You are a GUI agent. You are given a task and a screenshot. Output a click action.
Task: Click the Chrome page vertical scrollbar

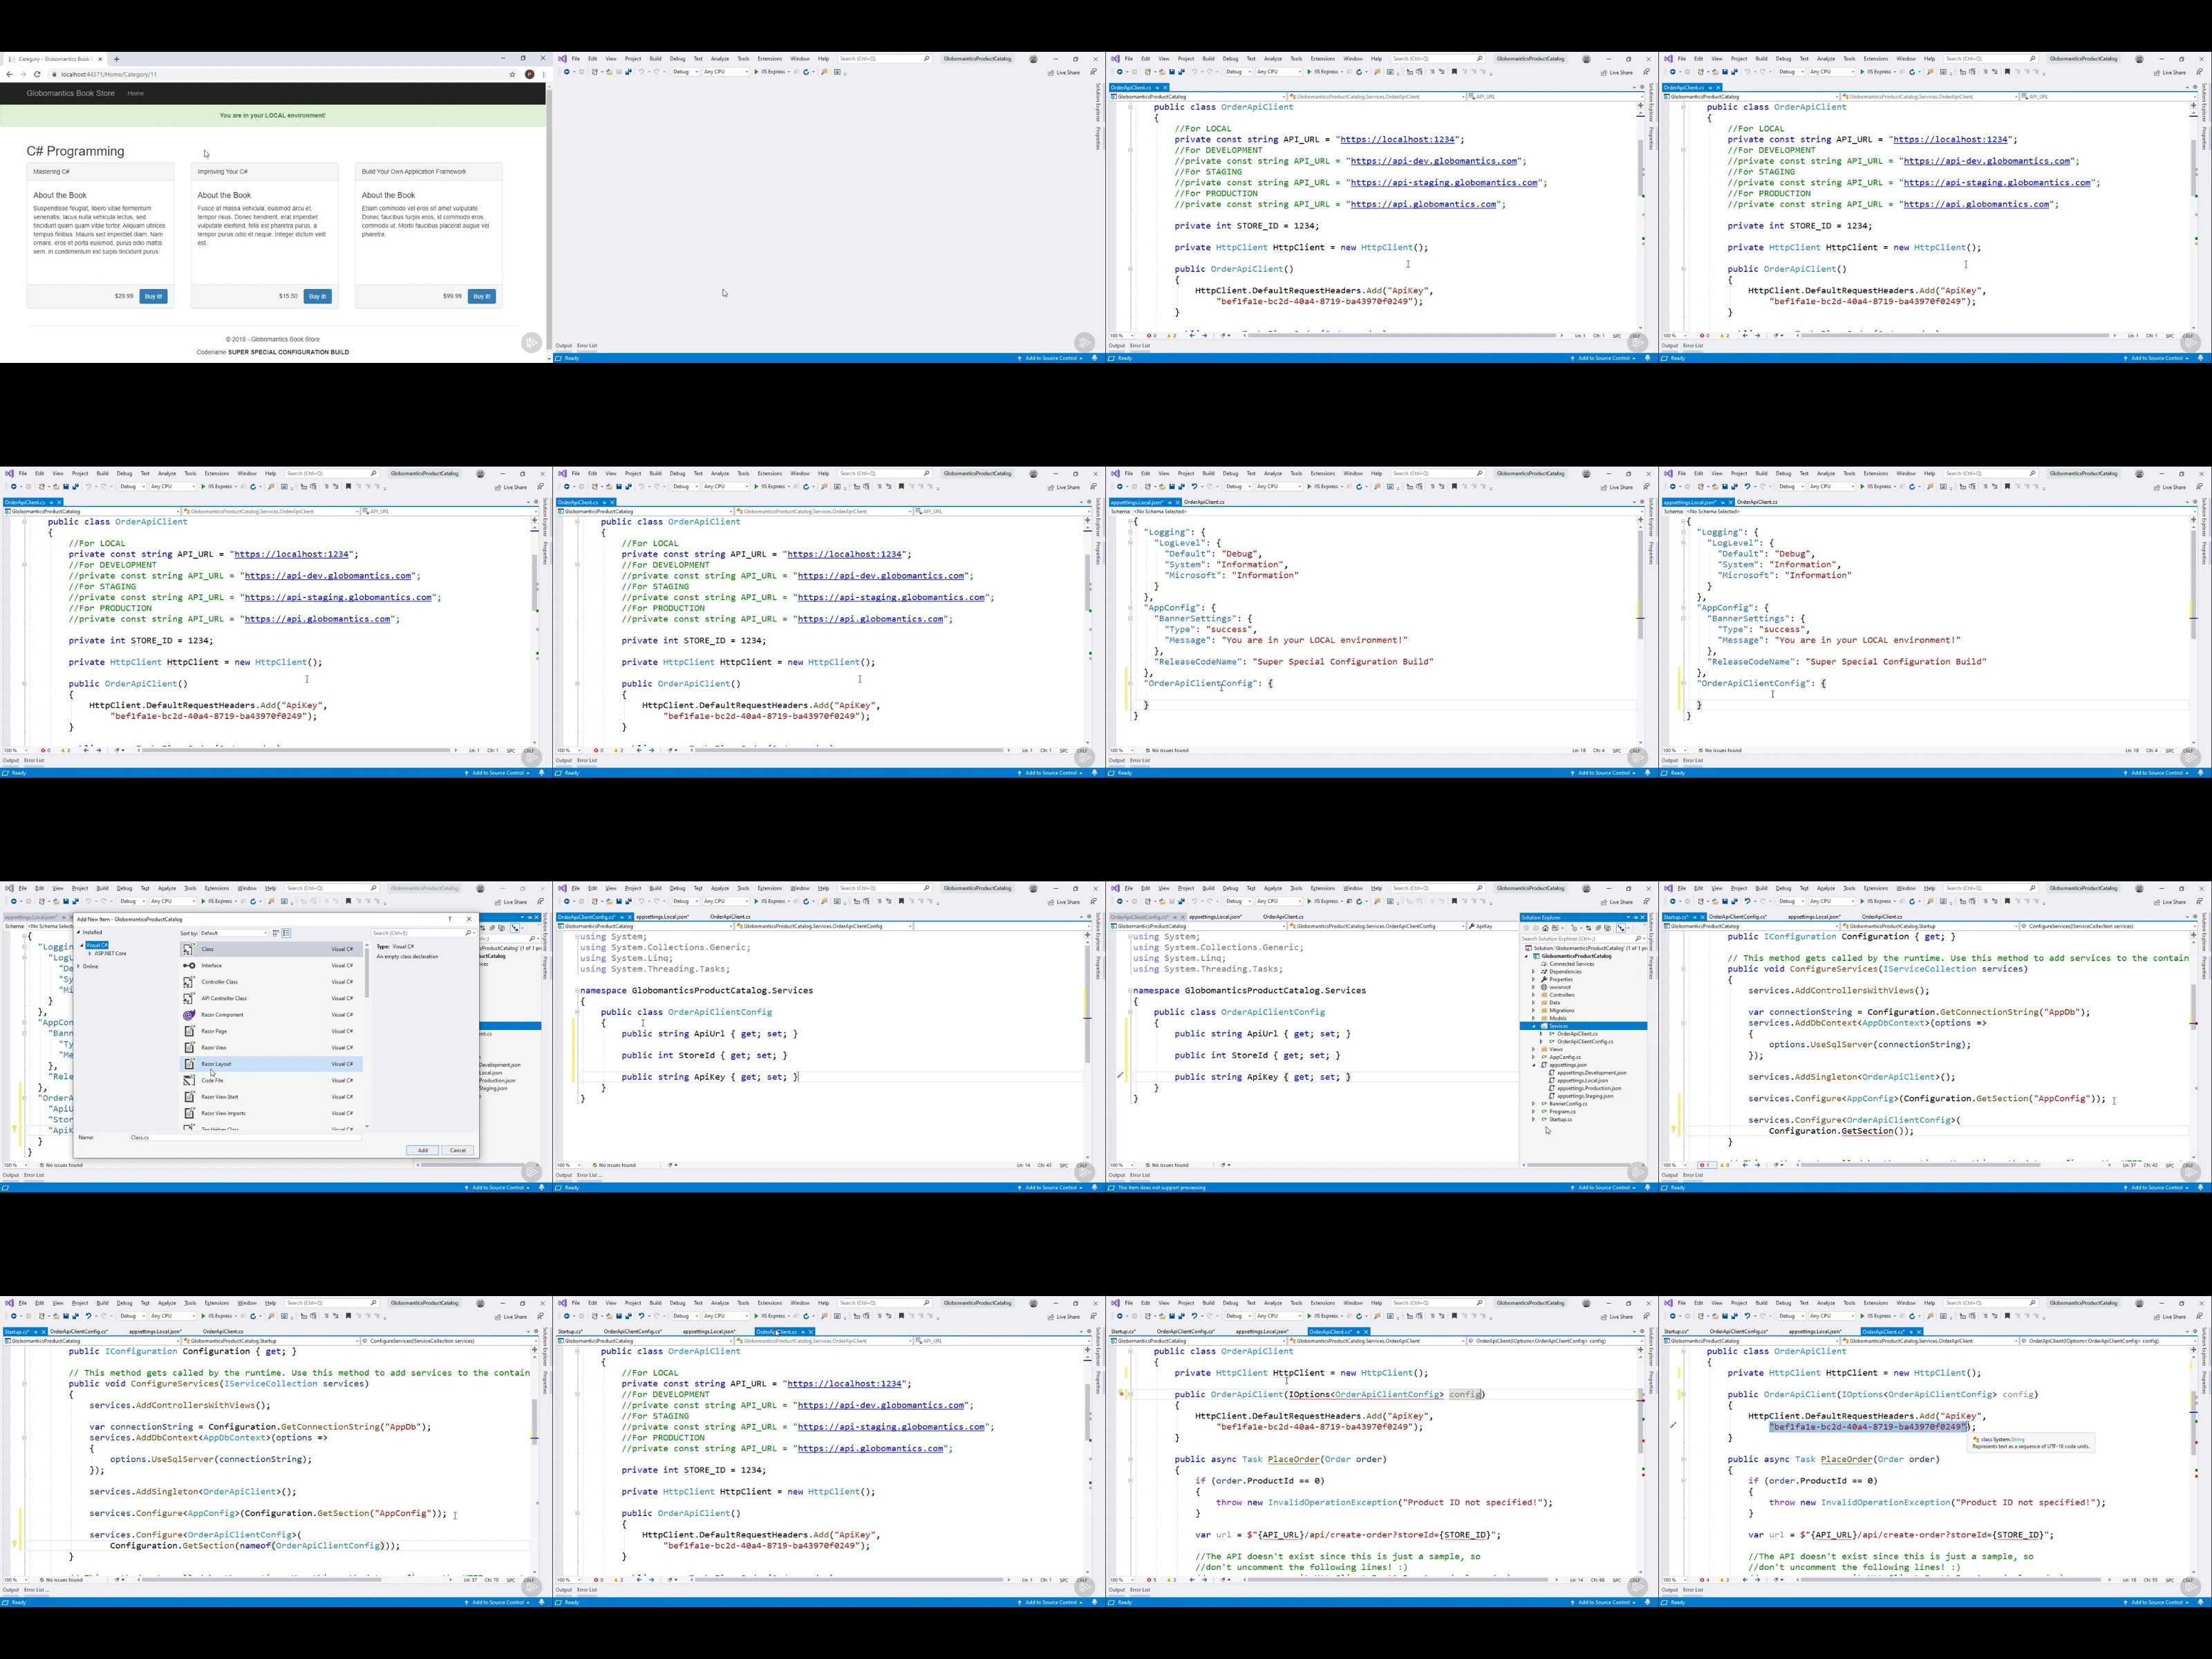pyautogui.click(x=548, y=220)
